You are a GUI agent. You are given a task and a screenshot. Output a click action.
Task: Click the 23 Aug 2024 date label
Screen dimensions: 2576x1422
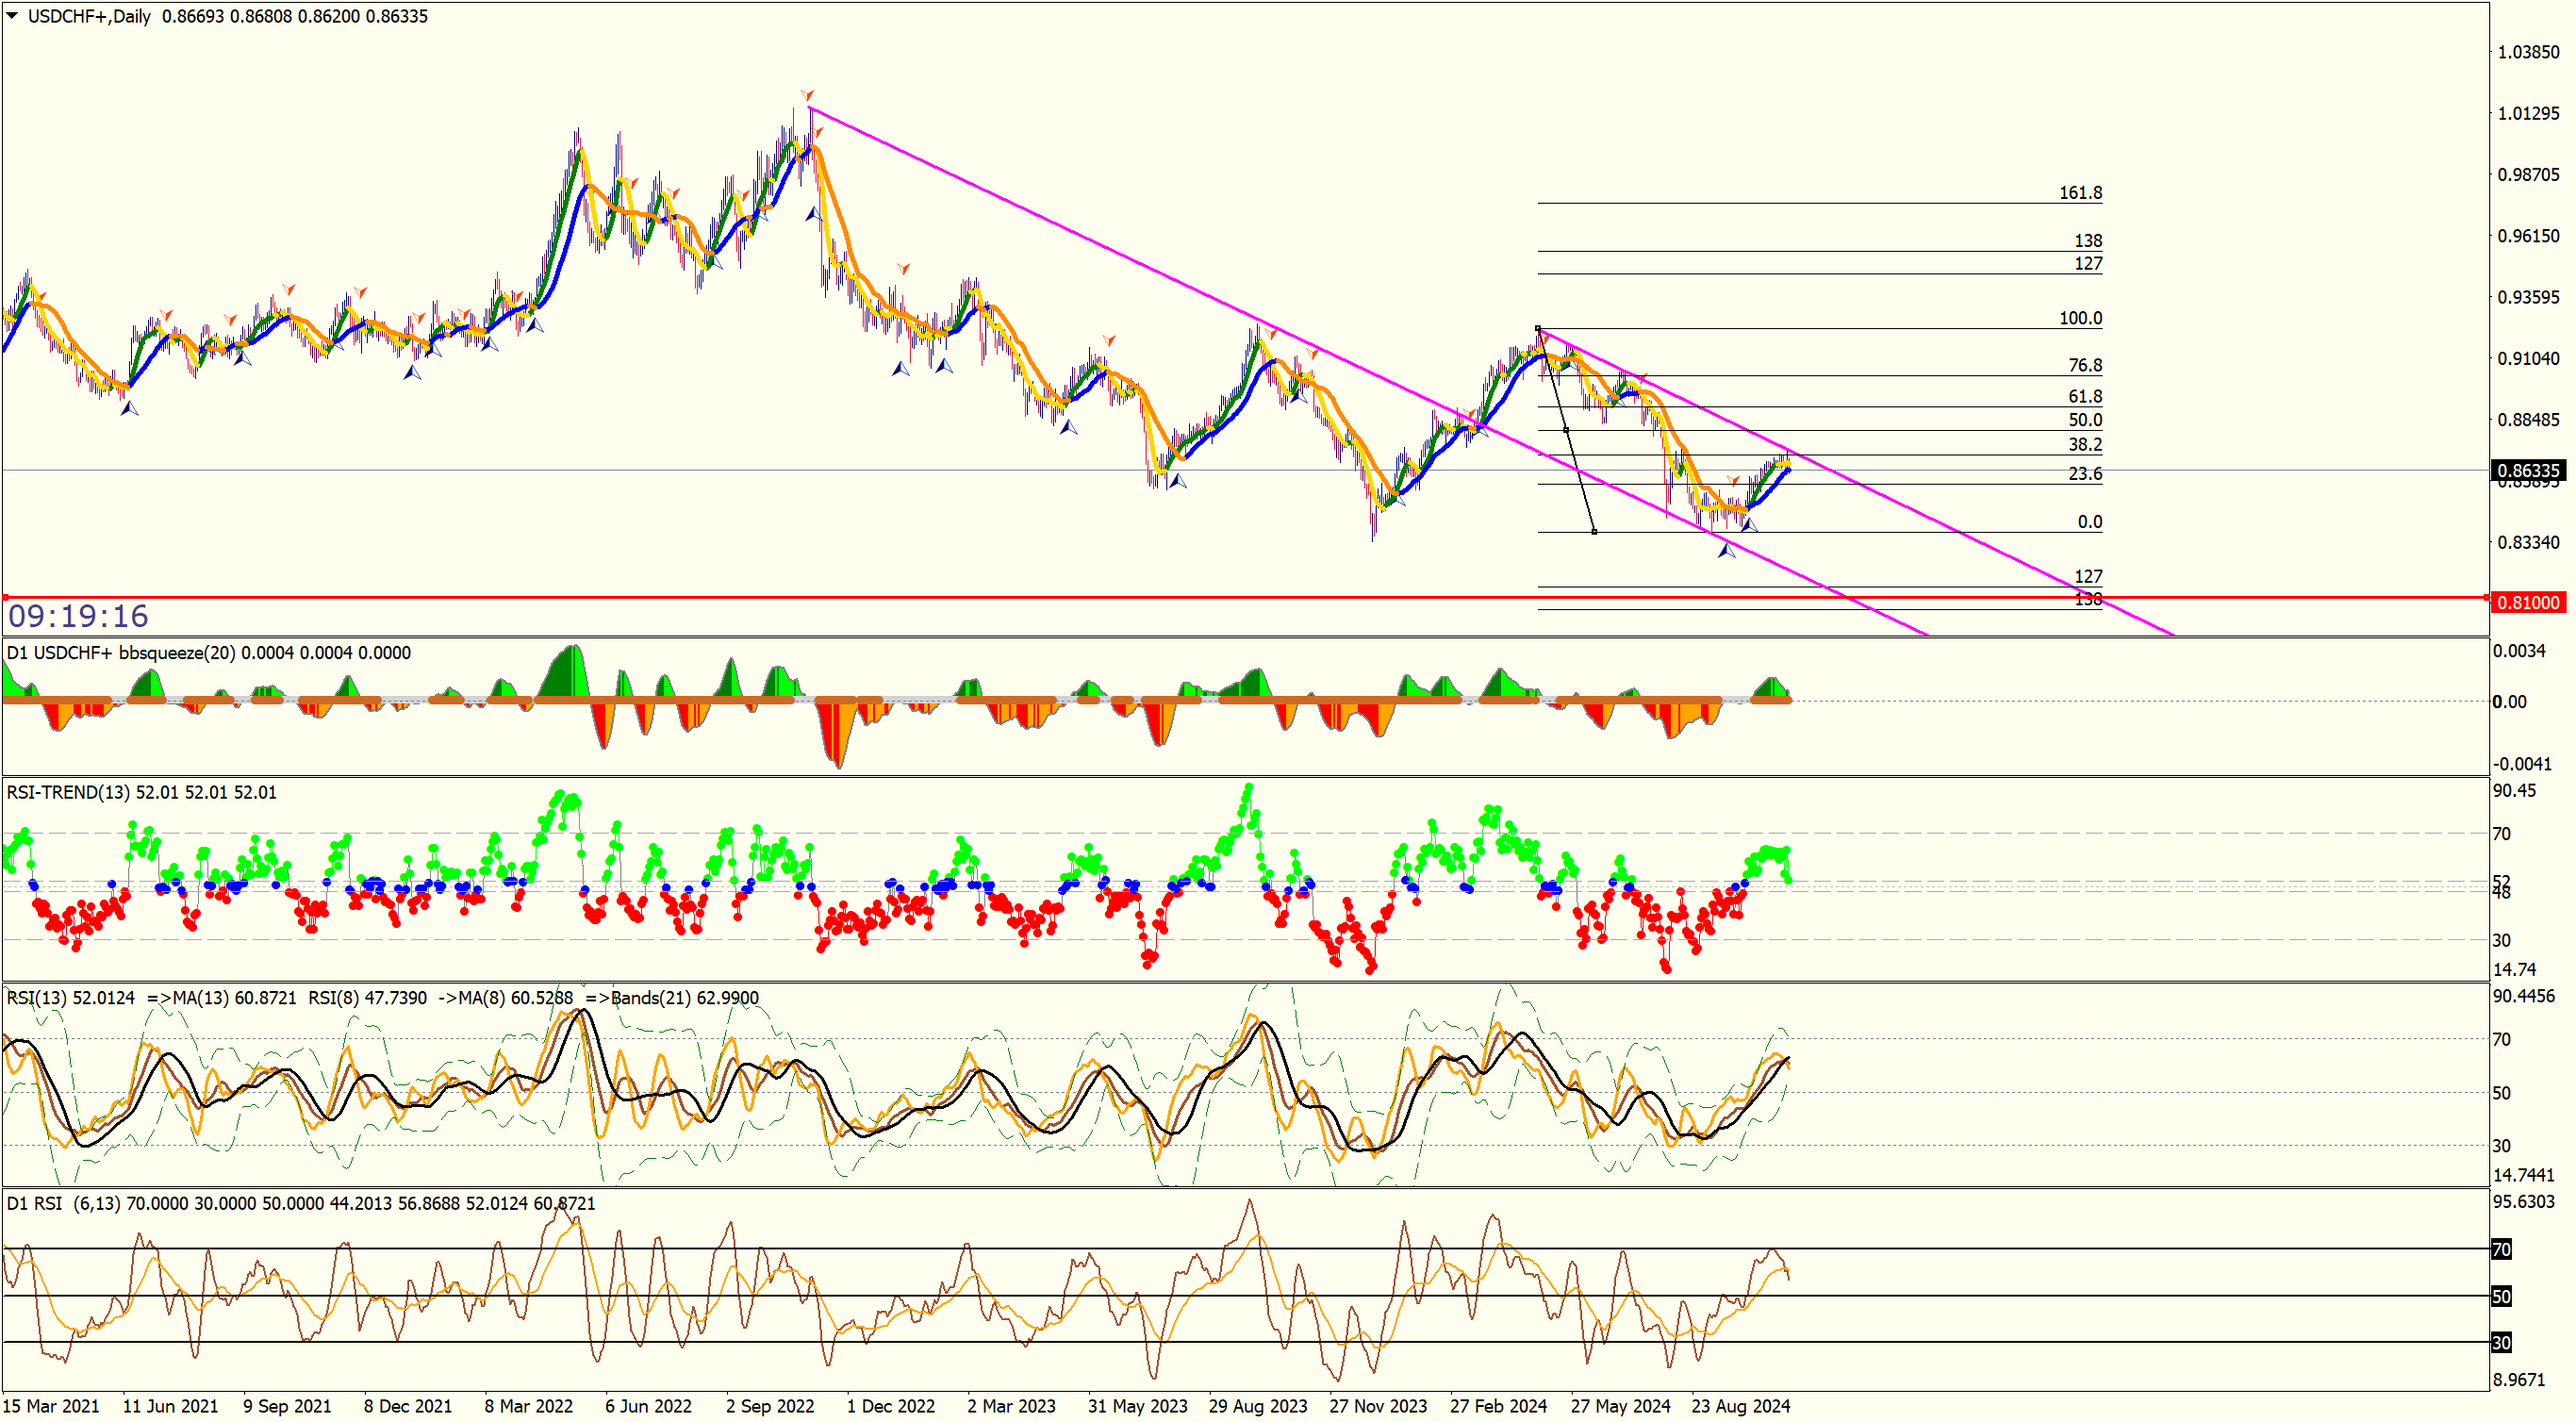(1740, 1406)
